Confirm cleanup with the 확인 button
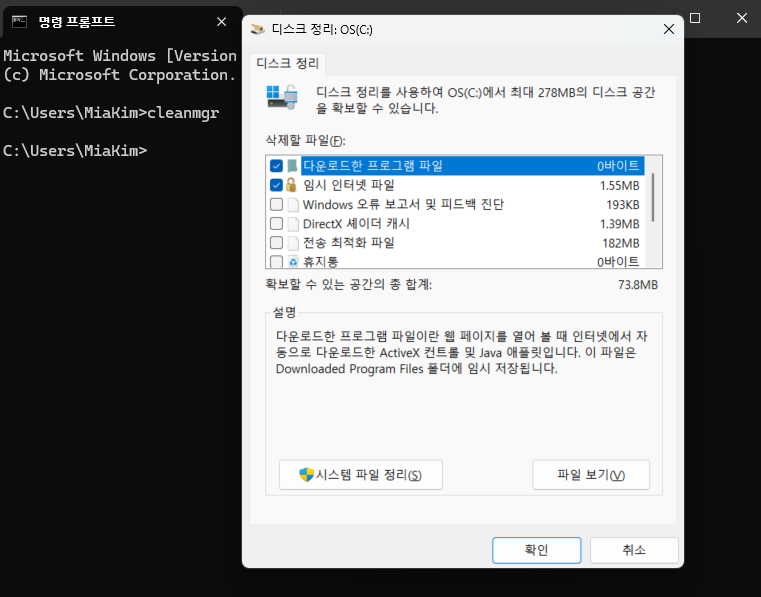This screenshot has height=597, width=761. (x=536, y=550)
